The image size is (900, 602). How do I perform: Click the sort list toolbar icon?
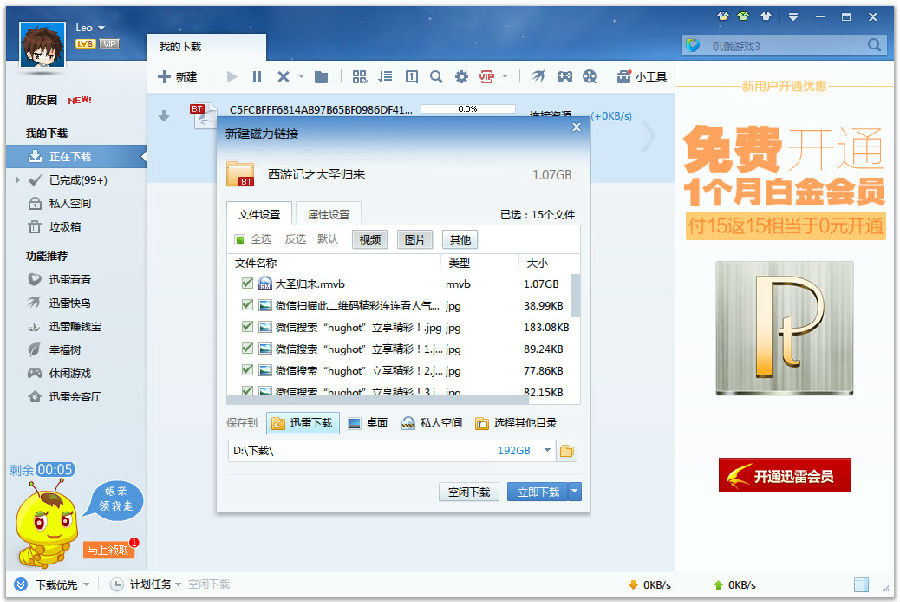[385, 76]
